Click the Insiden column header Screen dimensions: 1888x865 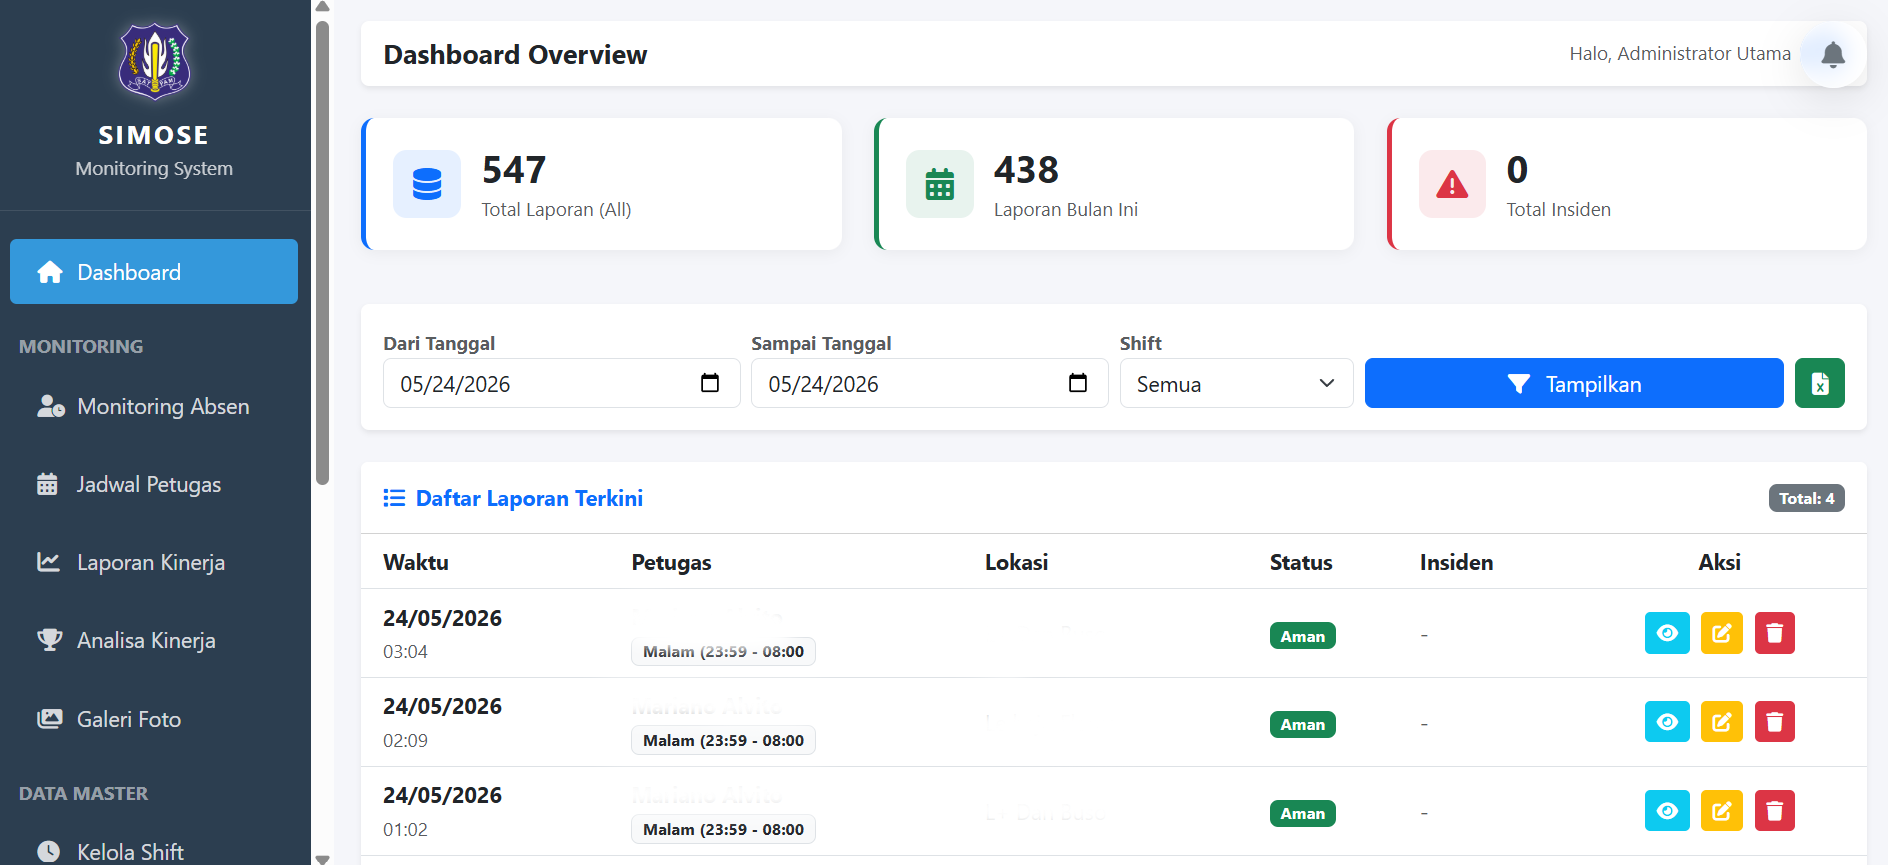coord(1456,562)
